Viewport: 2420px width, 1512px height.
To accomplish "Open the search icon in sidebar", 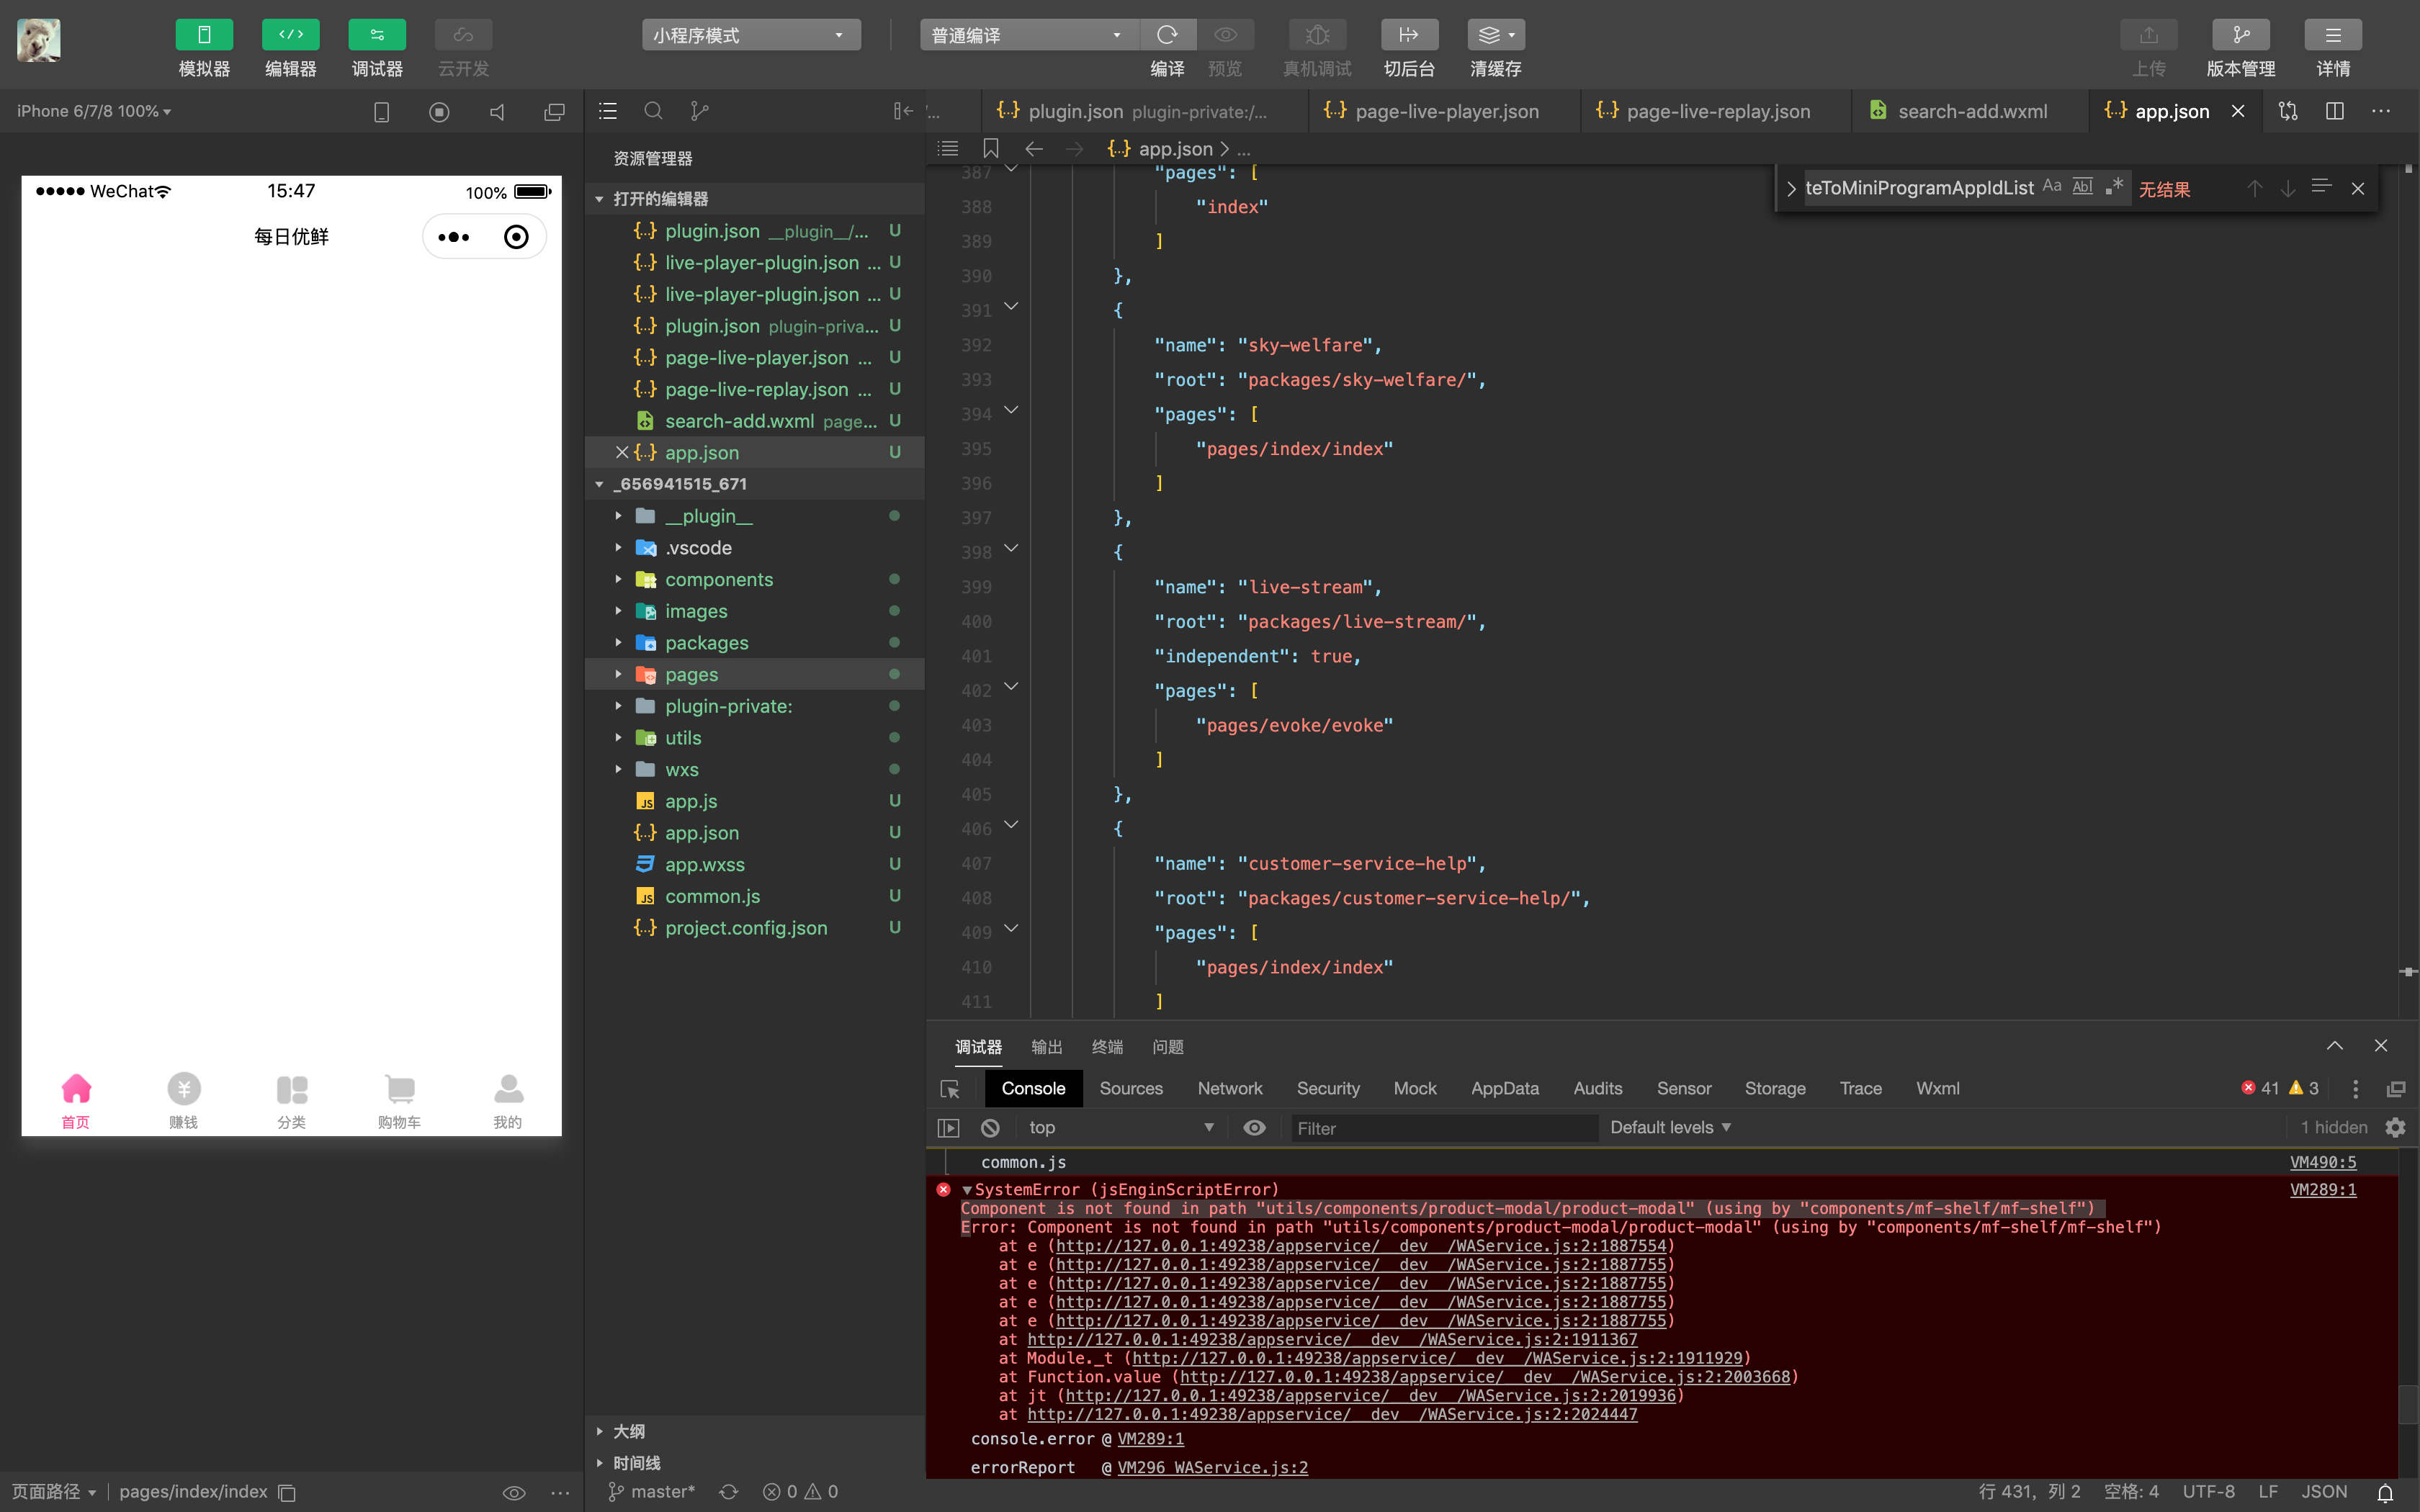I will pyautogui.click(x=653, y=111).
